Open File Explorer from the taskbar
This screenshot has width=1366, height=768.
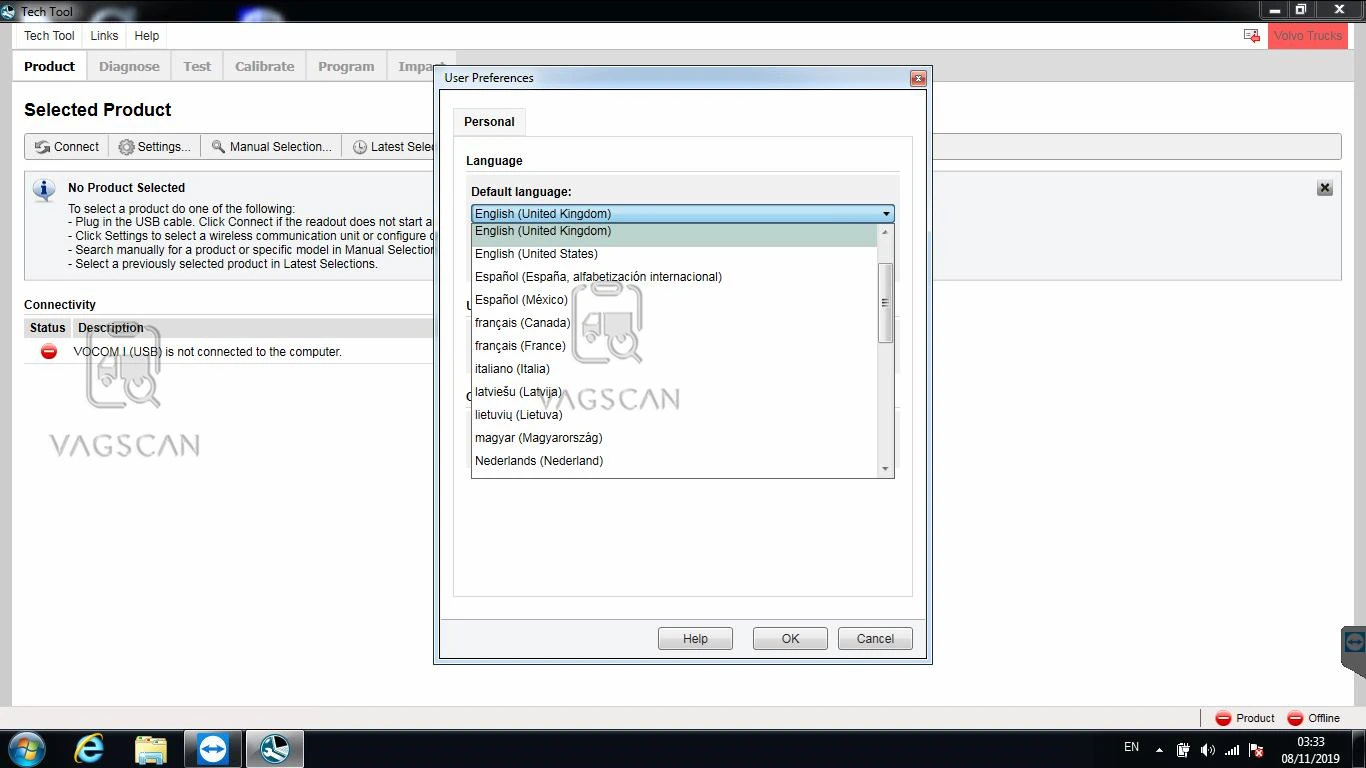click(x=151, y=748)
